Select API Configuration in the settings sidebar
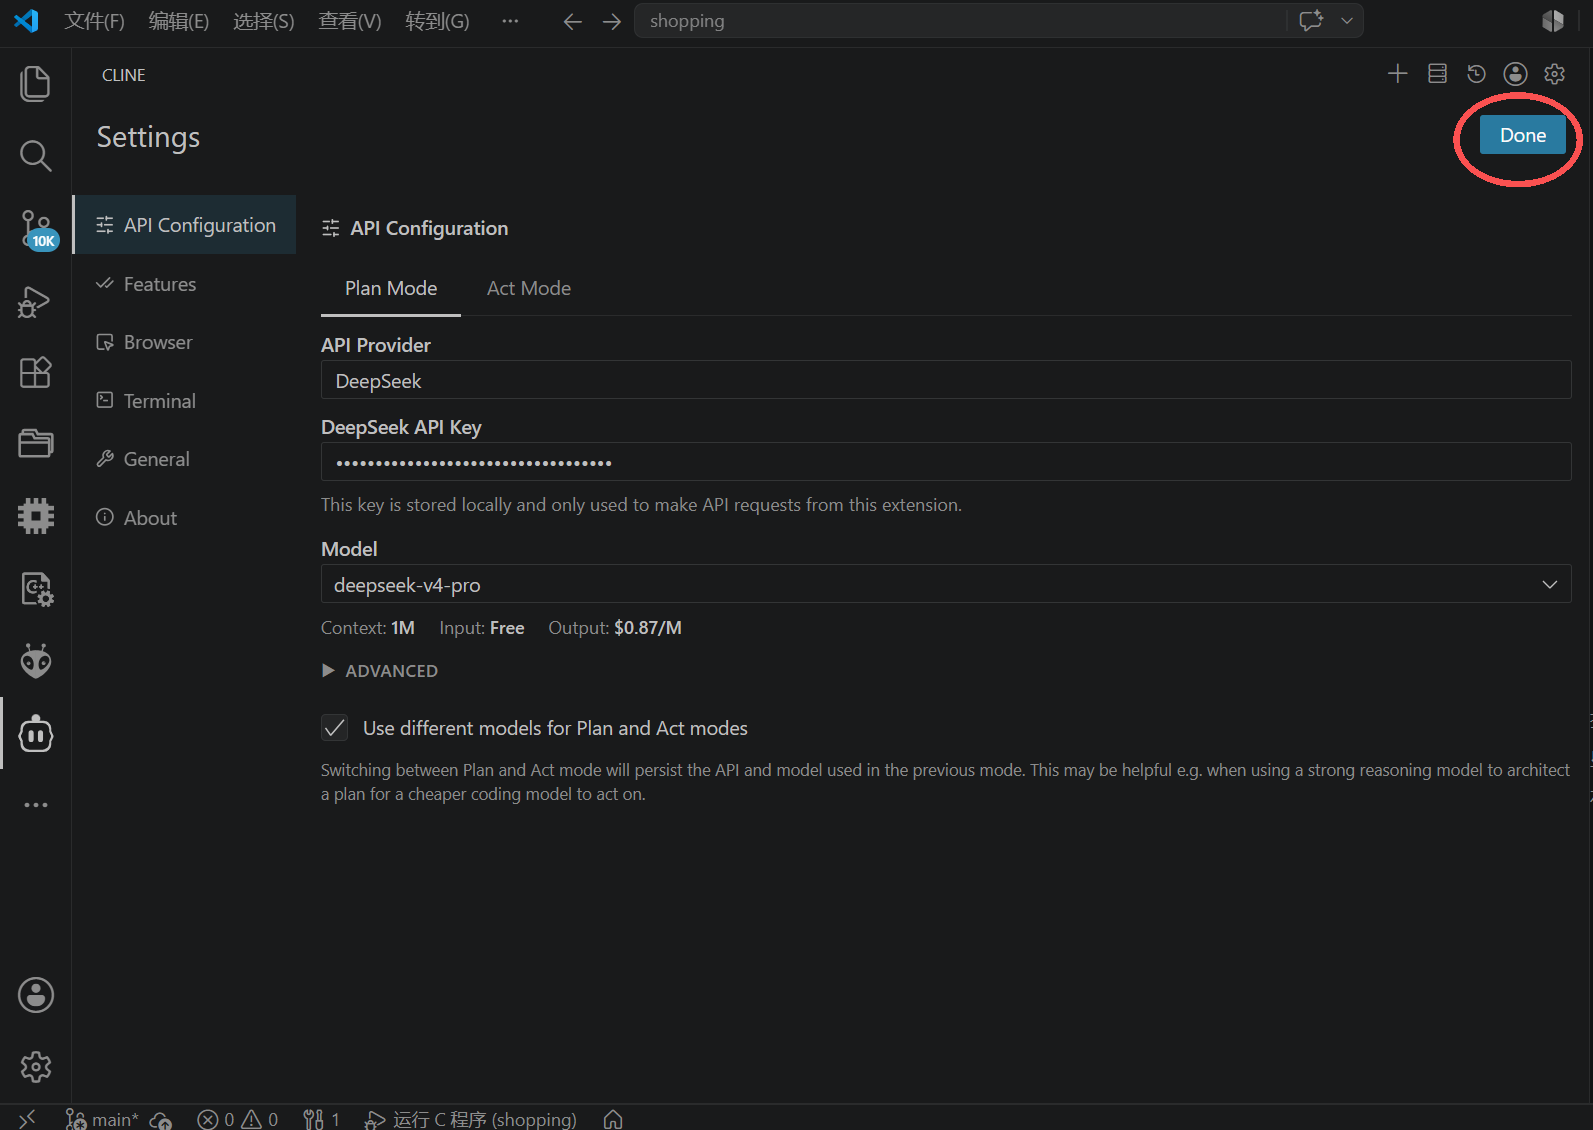Image resolution: width=1593 pixels, height=1130 pixels. pos(185,225)
